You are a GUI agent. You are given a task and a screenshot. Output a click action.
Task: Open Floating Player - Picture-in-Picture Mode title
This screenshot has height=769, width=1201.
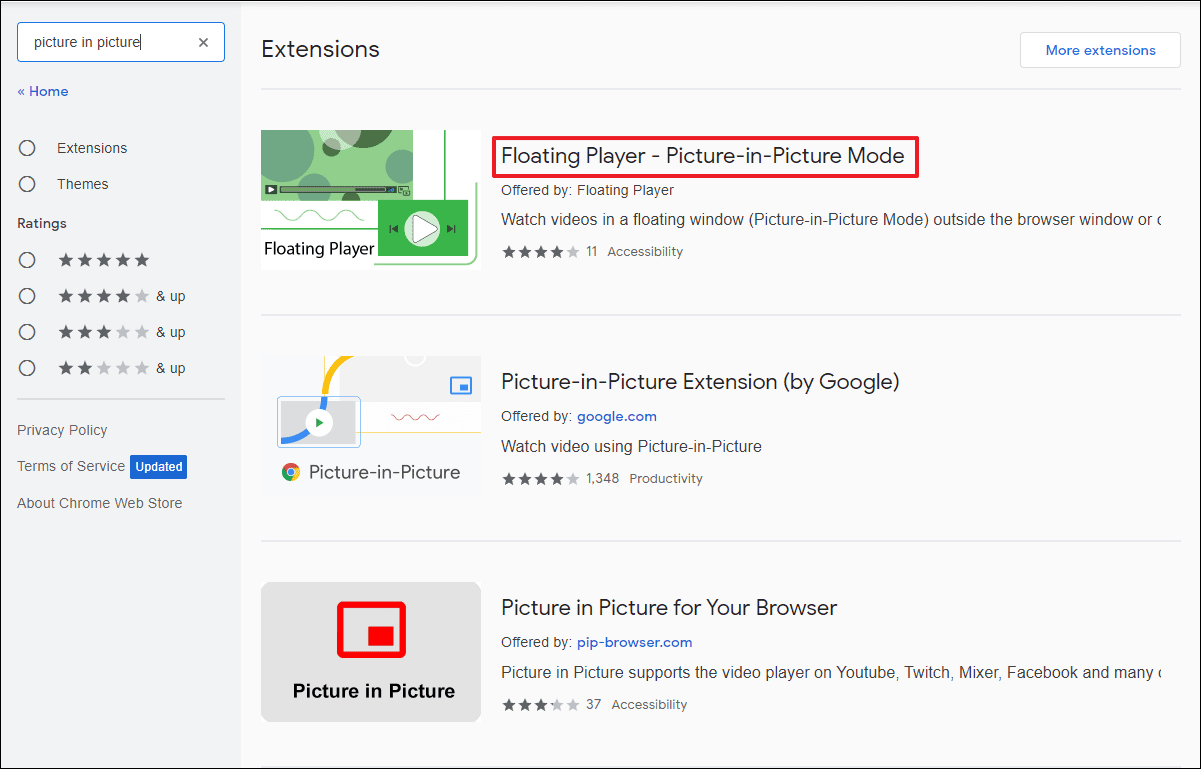[x=703, y=156]
